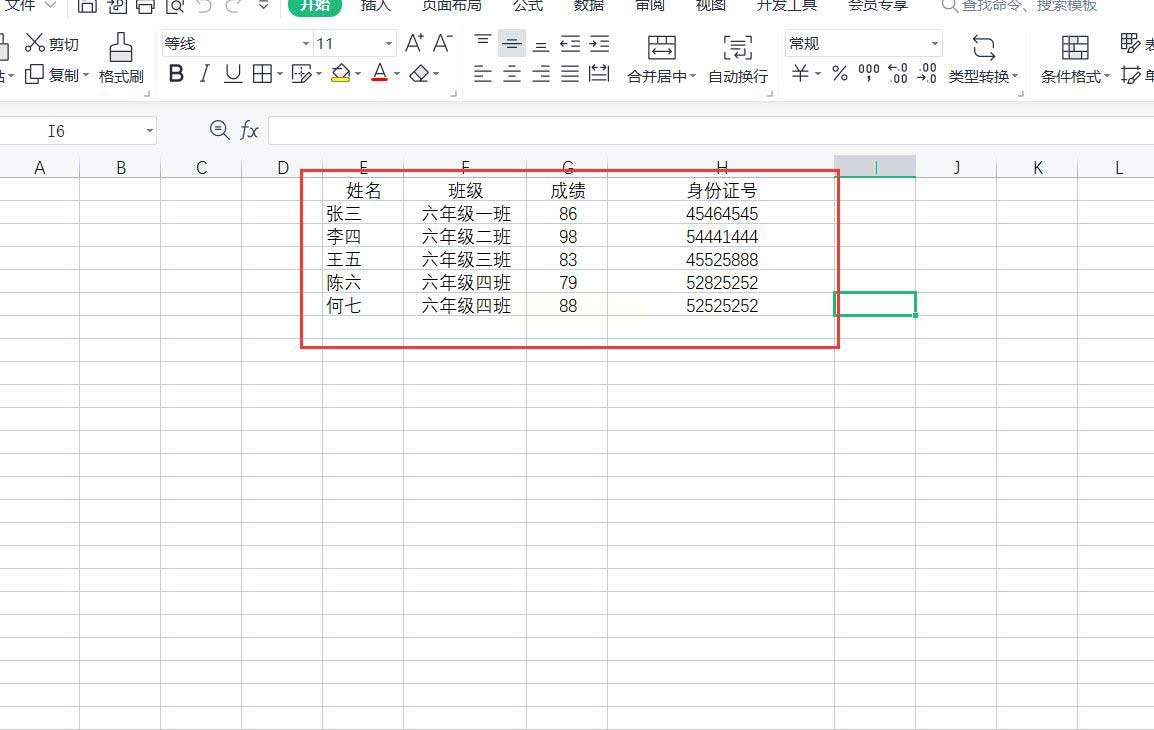The image size is (1154, 730).
Task: Click the Save icon in quick access bar
Action: coord(88,6)
